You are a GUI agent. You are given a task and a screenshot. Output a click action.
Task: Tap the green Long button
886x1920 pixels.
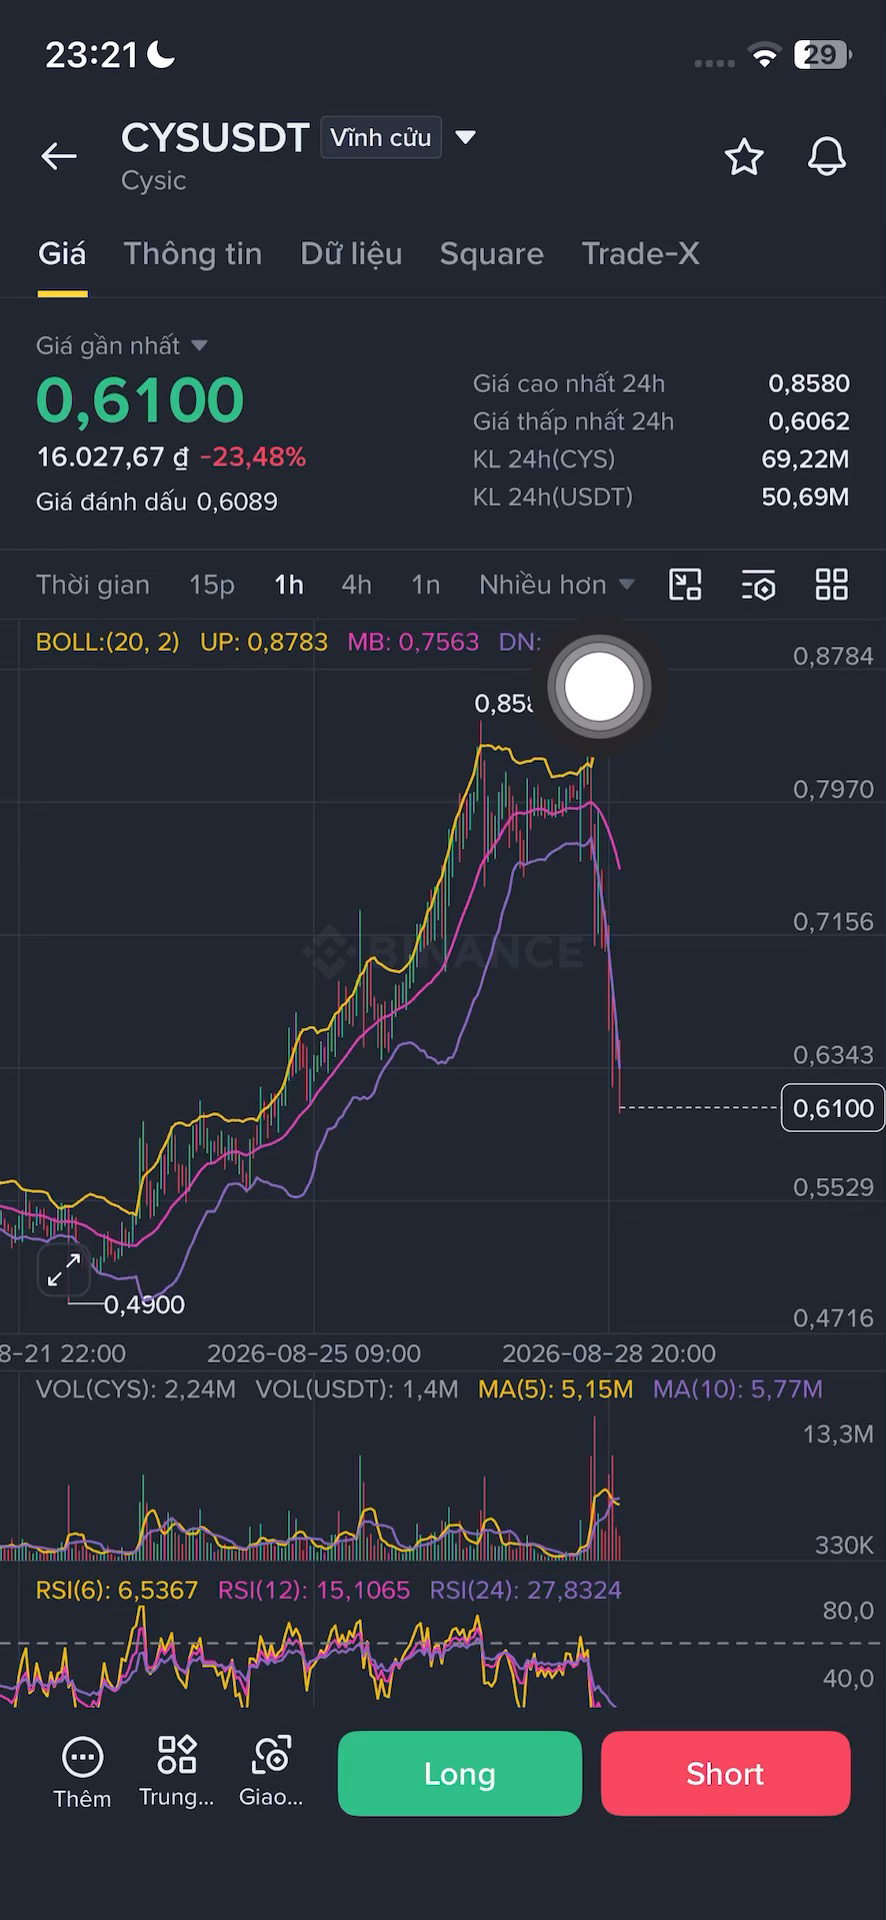pyautogui.click(x=460, y=1774)
